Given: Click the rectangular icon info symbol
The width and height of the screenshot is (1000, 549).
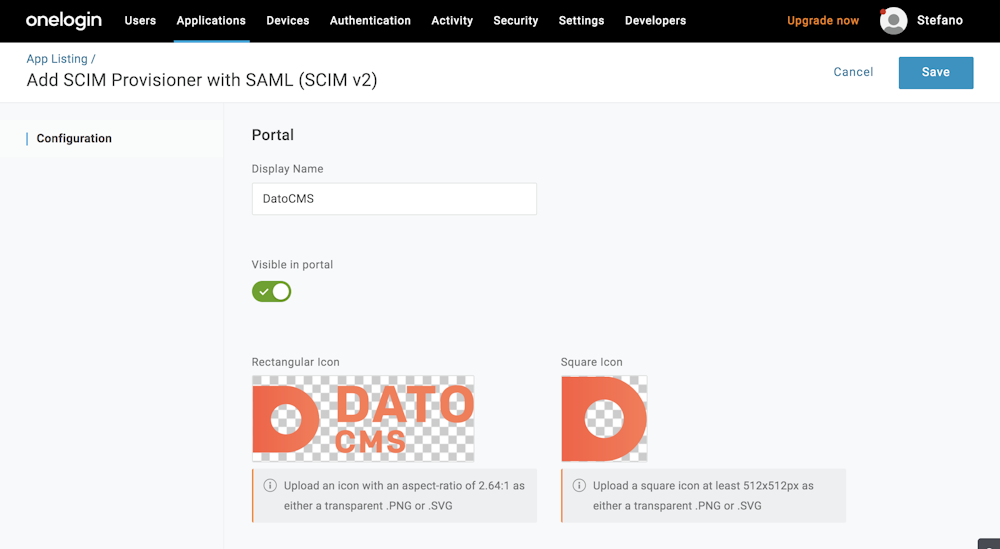Looking at the screenshot, I should tap(270, 485).
